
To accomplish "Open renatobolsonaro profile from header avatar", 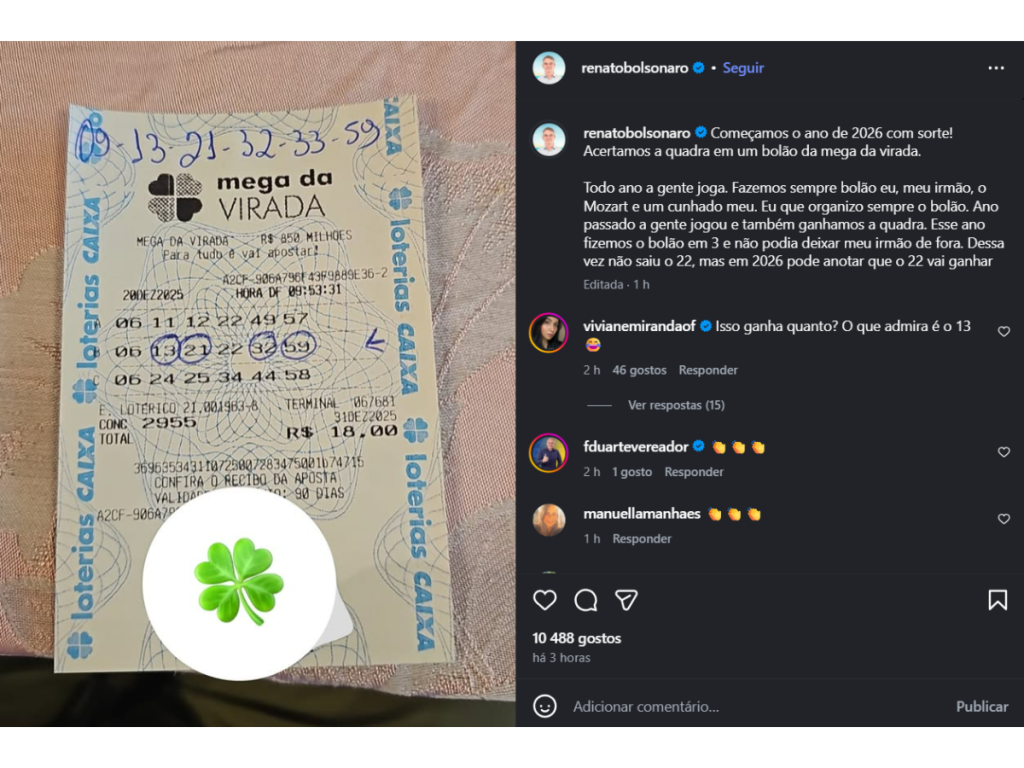I will point(549,68).
